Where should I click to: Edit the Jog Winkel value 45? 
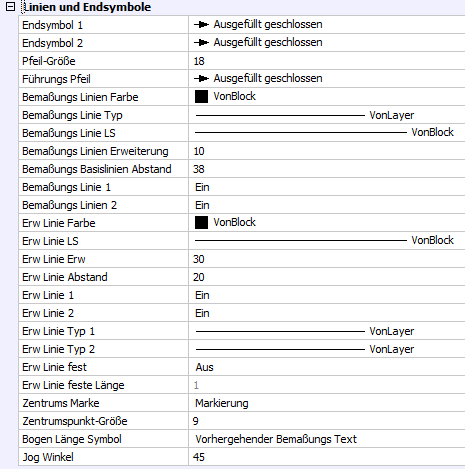pos(327,457)
